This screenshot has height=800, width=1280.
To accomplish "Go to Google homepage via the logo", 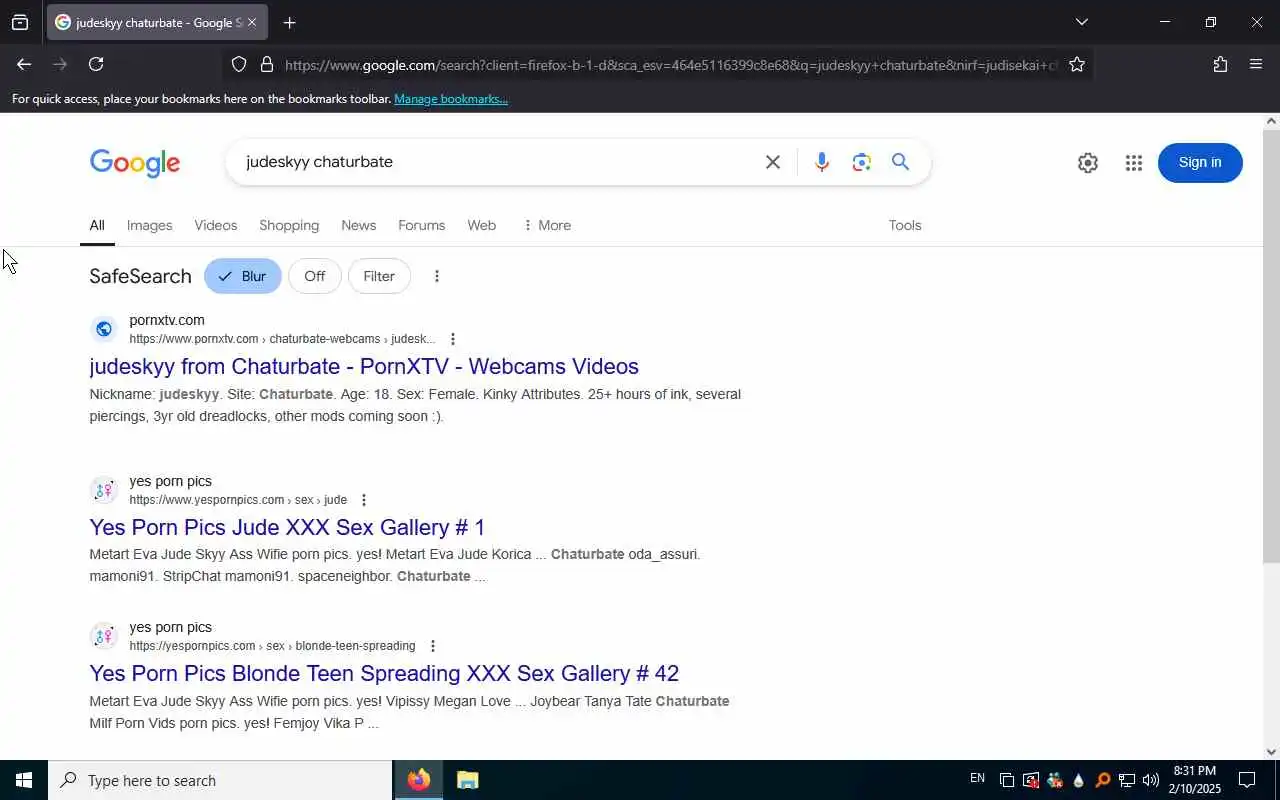I will coord(135,163).
